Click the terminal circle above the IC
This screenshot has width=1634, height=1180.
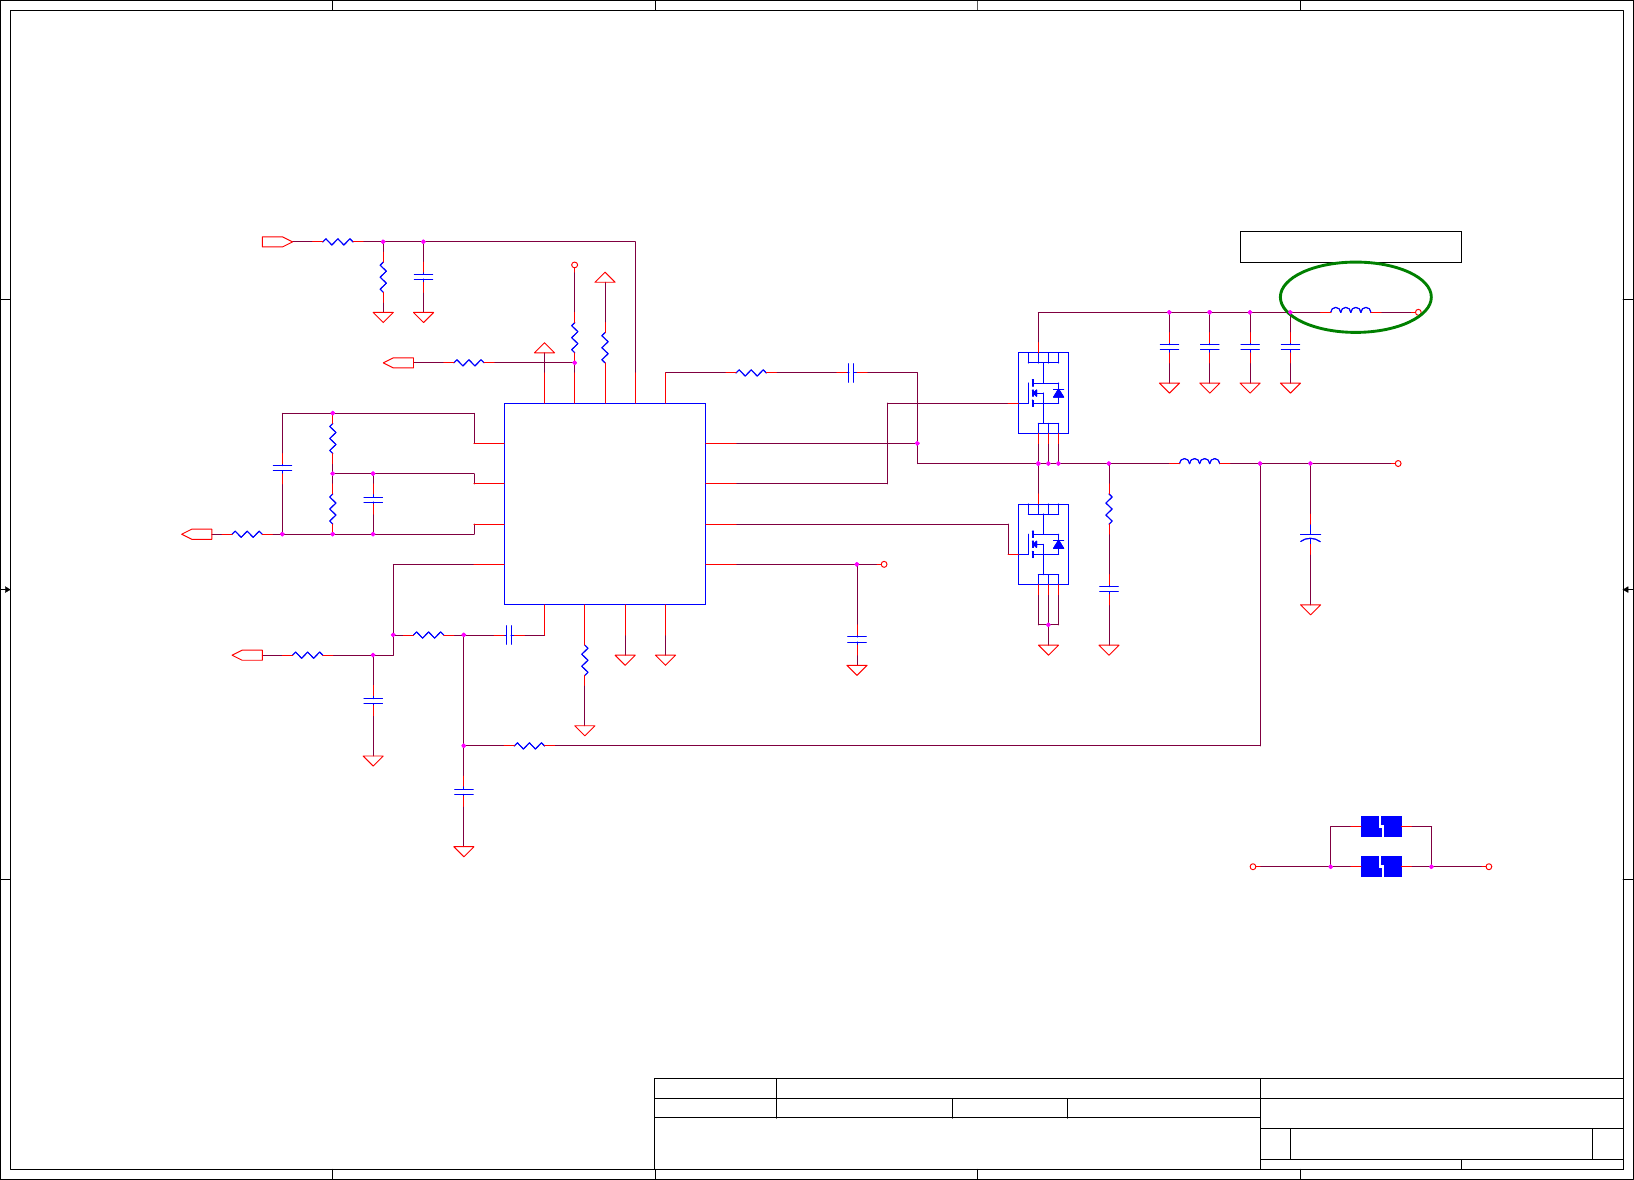tap(574, 265)
